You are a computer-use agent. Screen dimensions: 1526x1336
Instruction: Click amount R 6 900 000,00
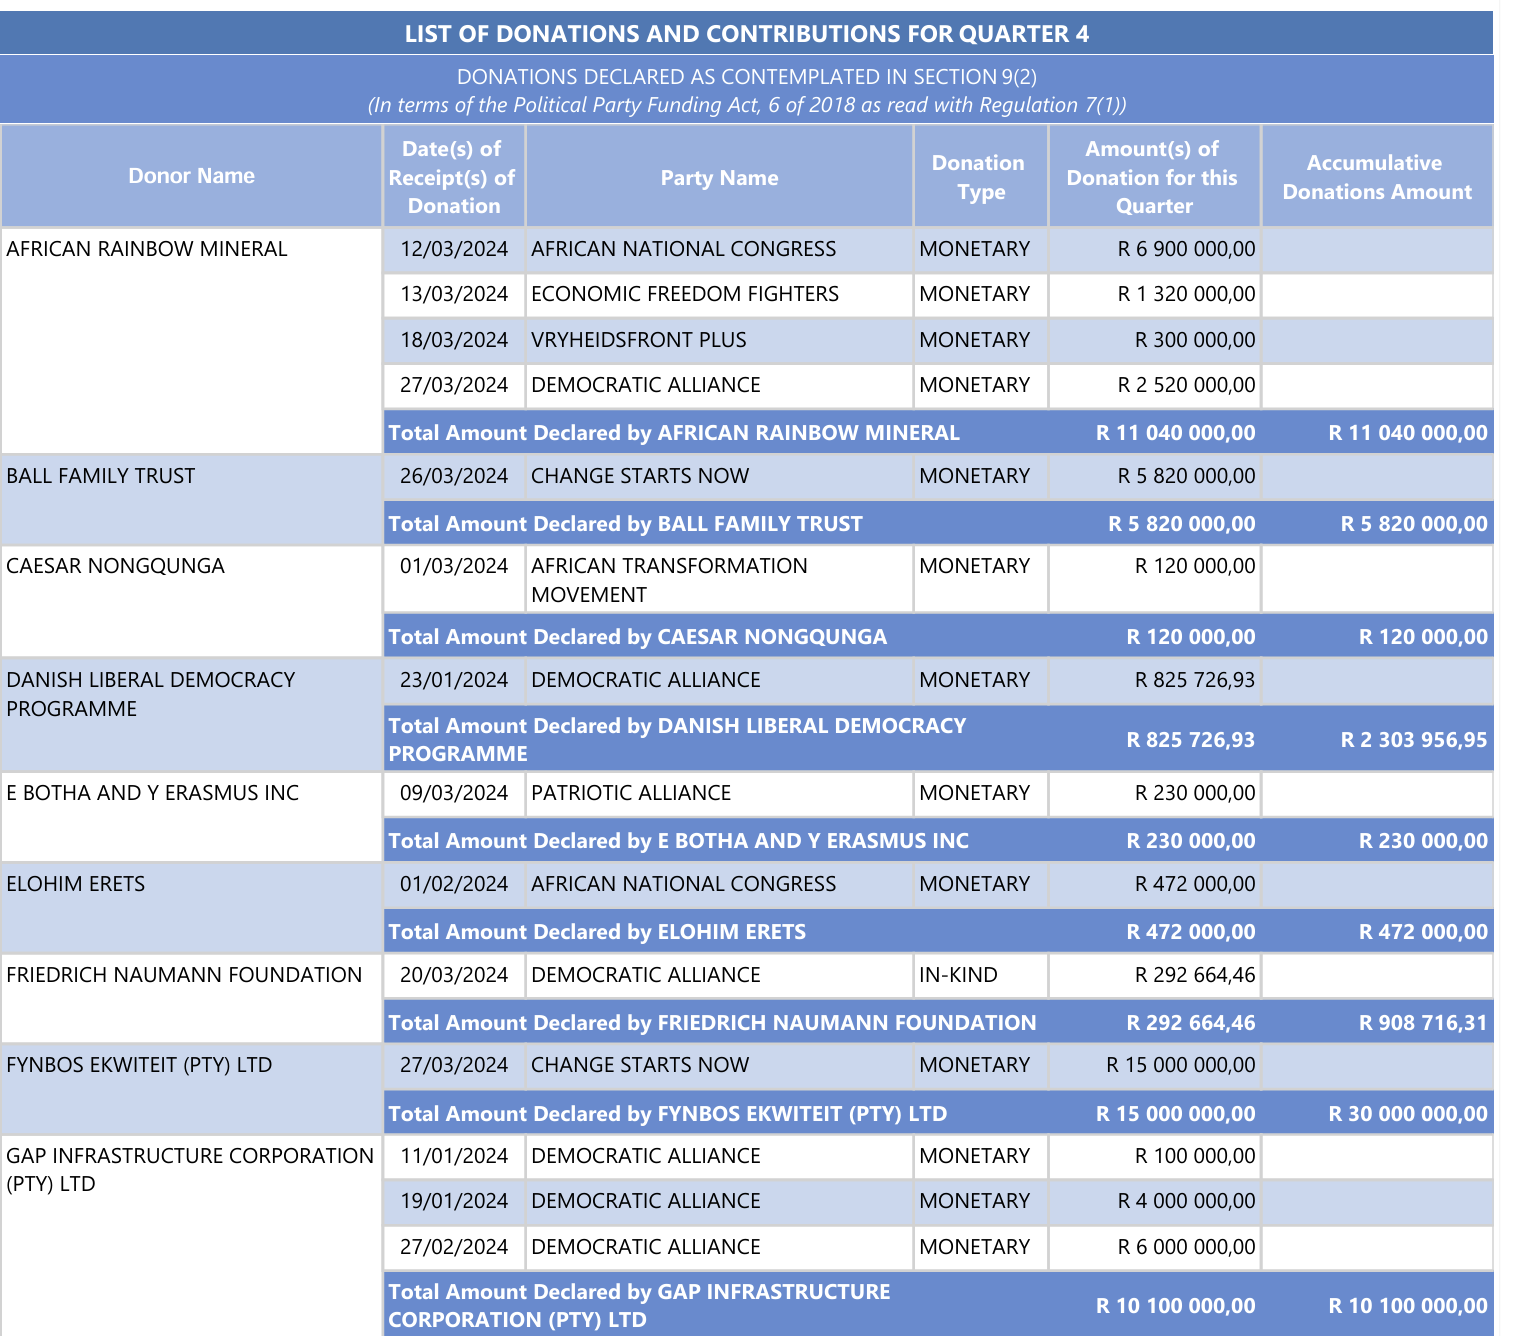(1186, 249)
